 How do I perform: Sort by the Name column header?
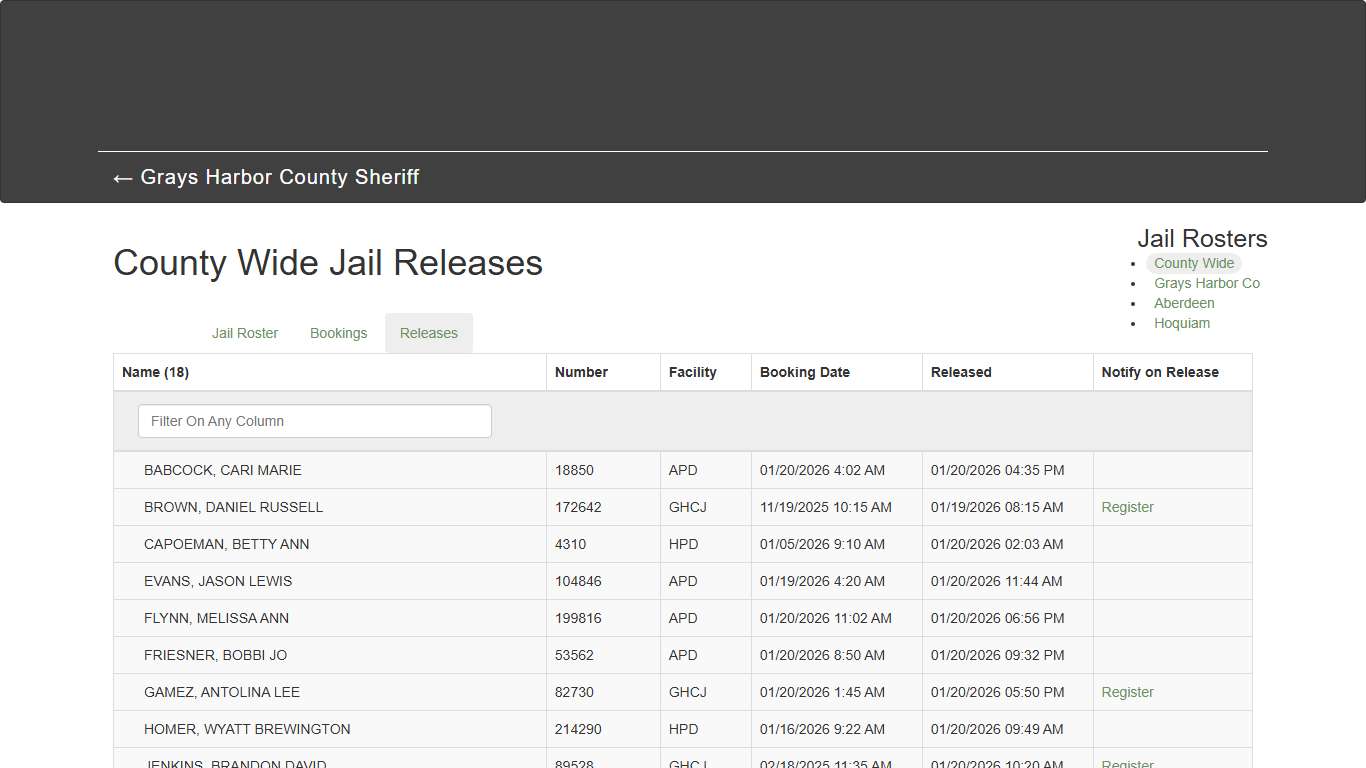coord(155,371)
